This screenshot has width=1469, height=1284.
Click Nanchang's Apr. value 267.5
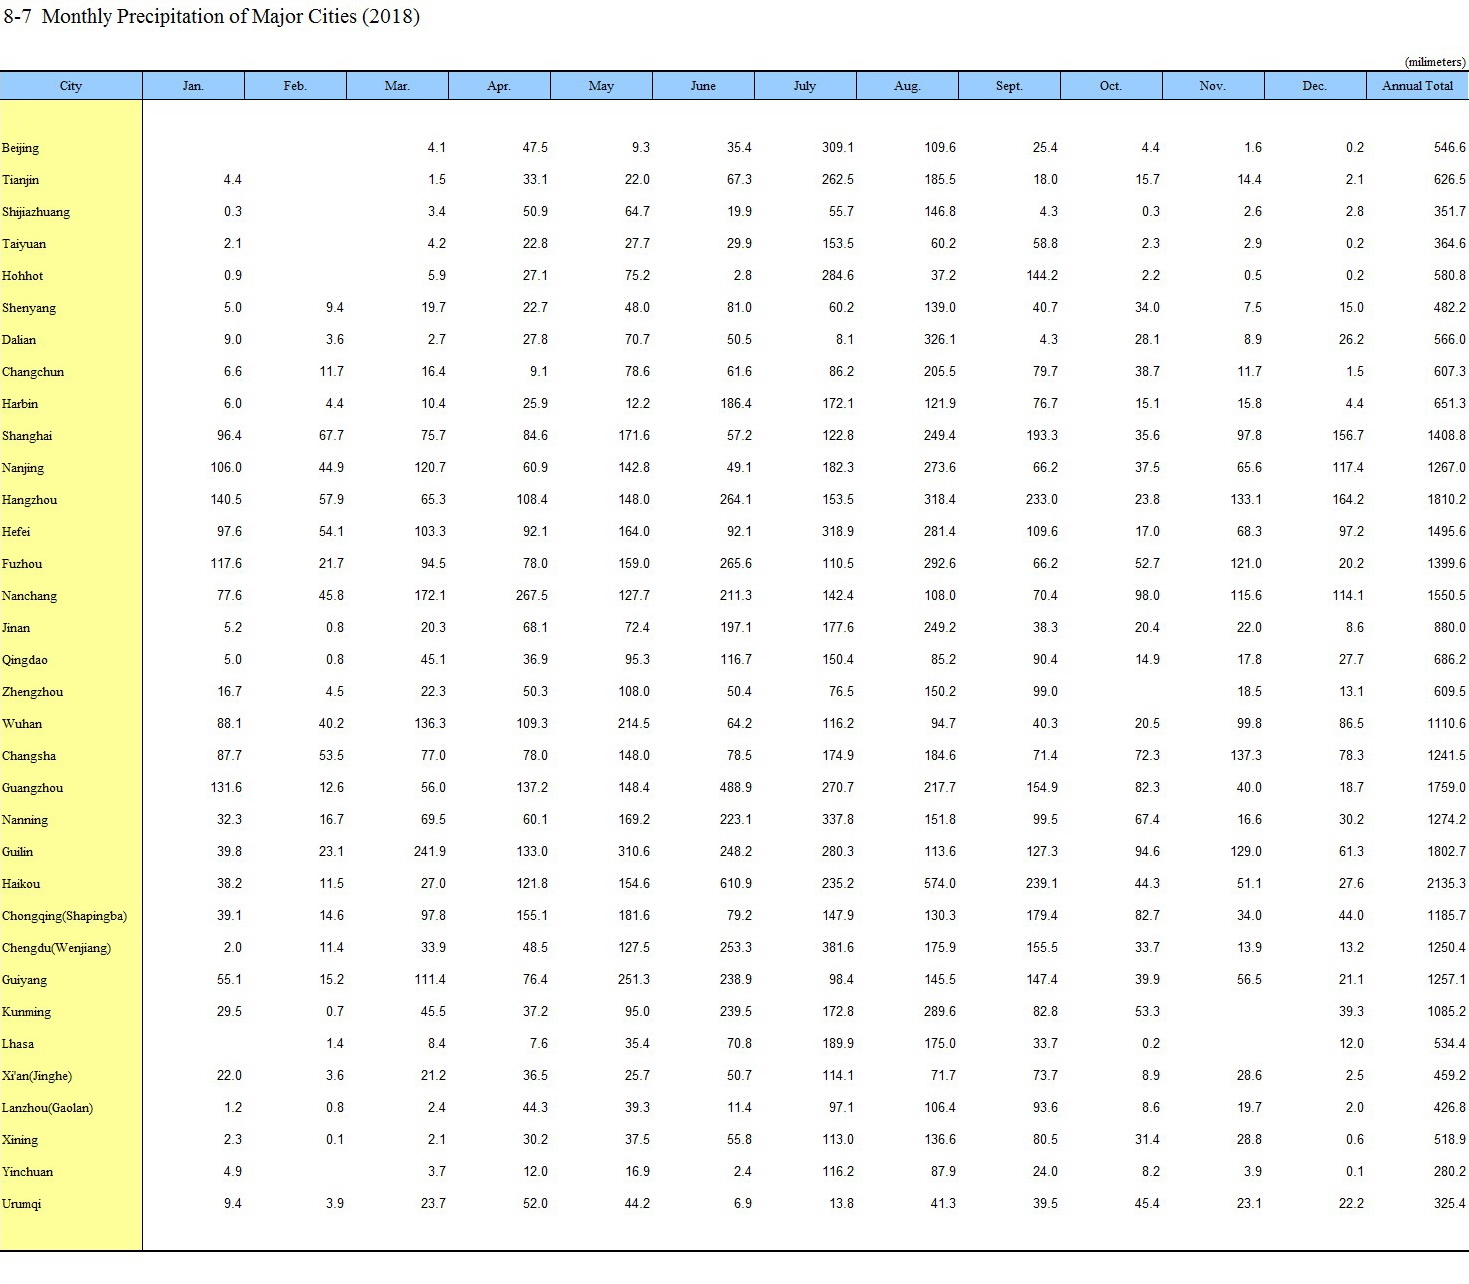tap(531, 596)
